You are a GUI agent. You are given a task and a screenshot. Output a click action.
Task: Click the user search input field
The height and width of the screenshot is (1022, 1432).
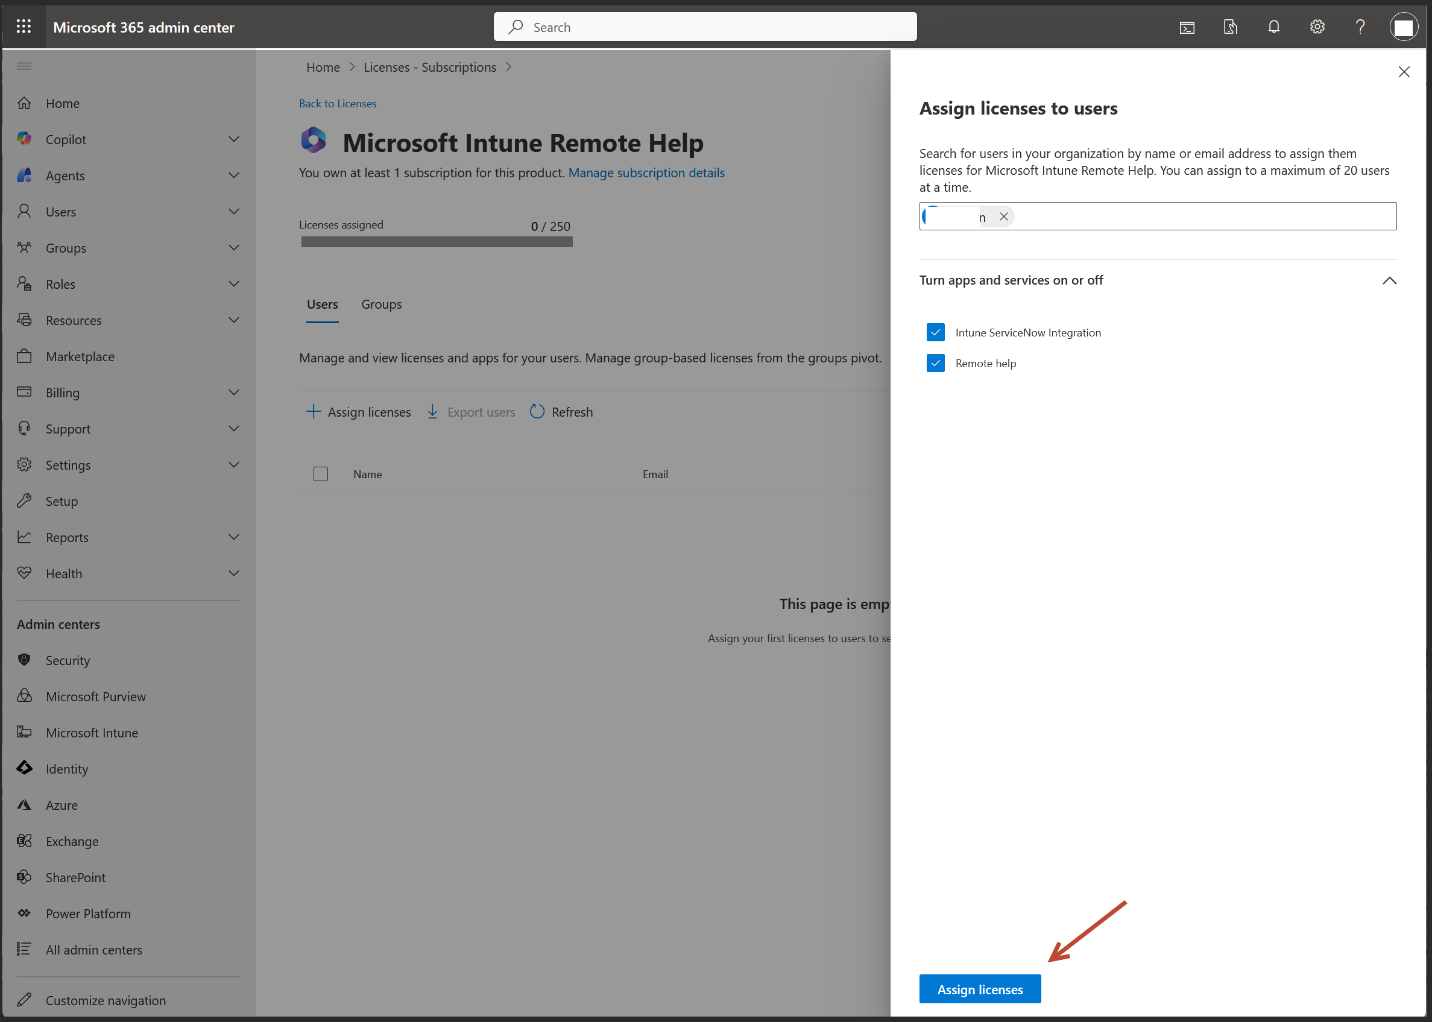1200,217
